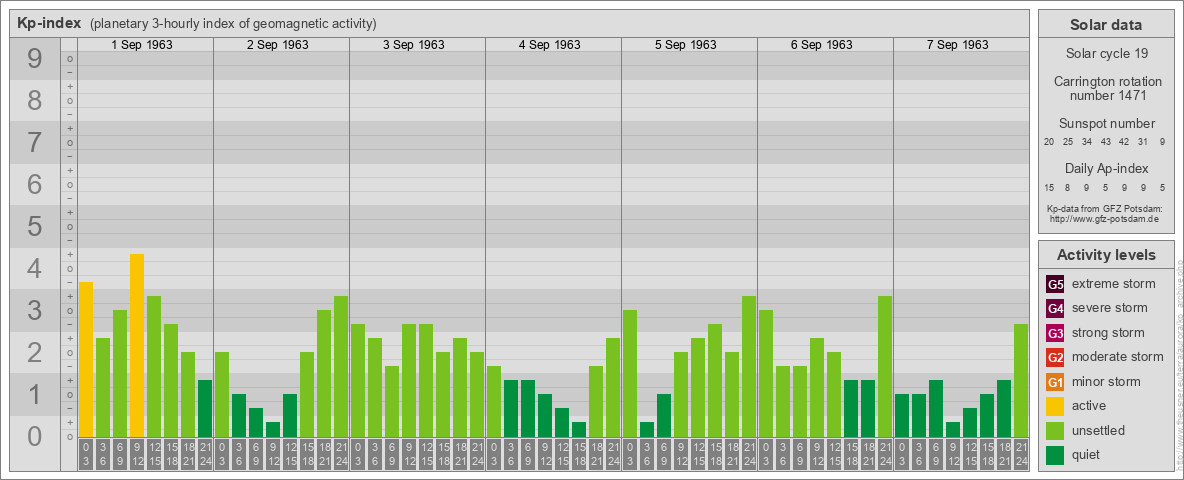
Task: Click the 0-3 hour label under 1 Sep
Action: pos(86,454)
